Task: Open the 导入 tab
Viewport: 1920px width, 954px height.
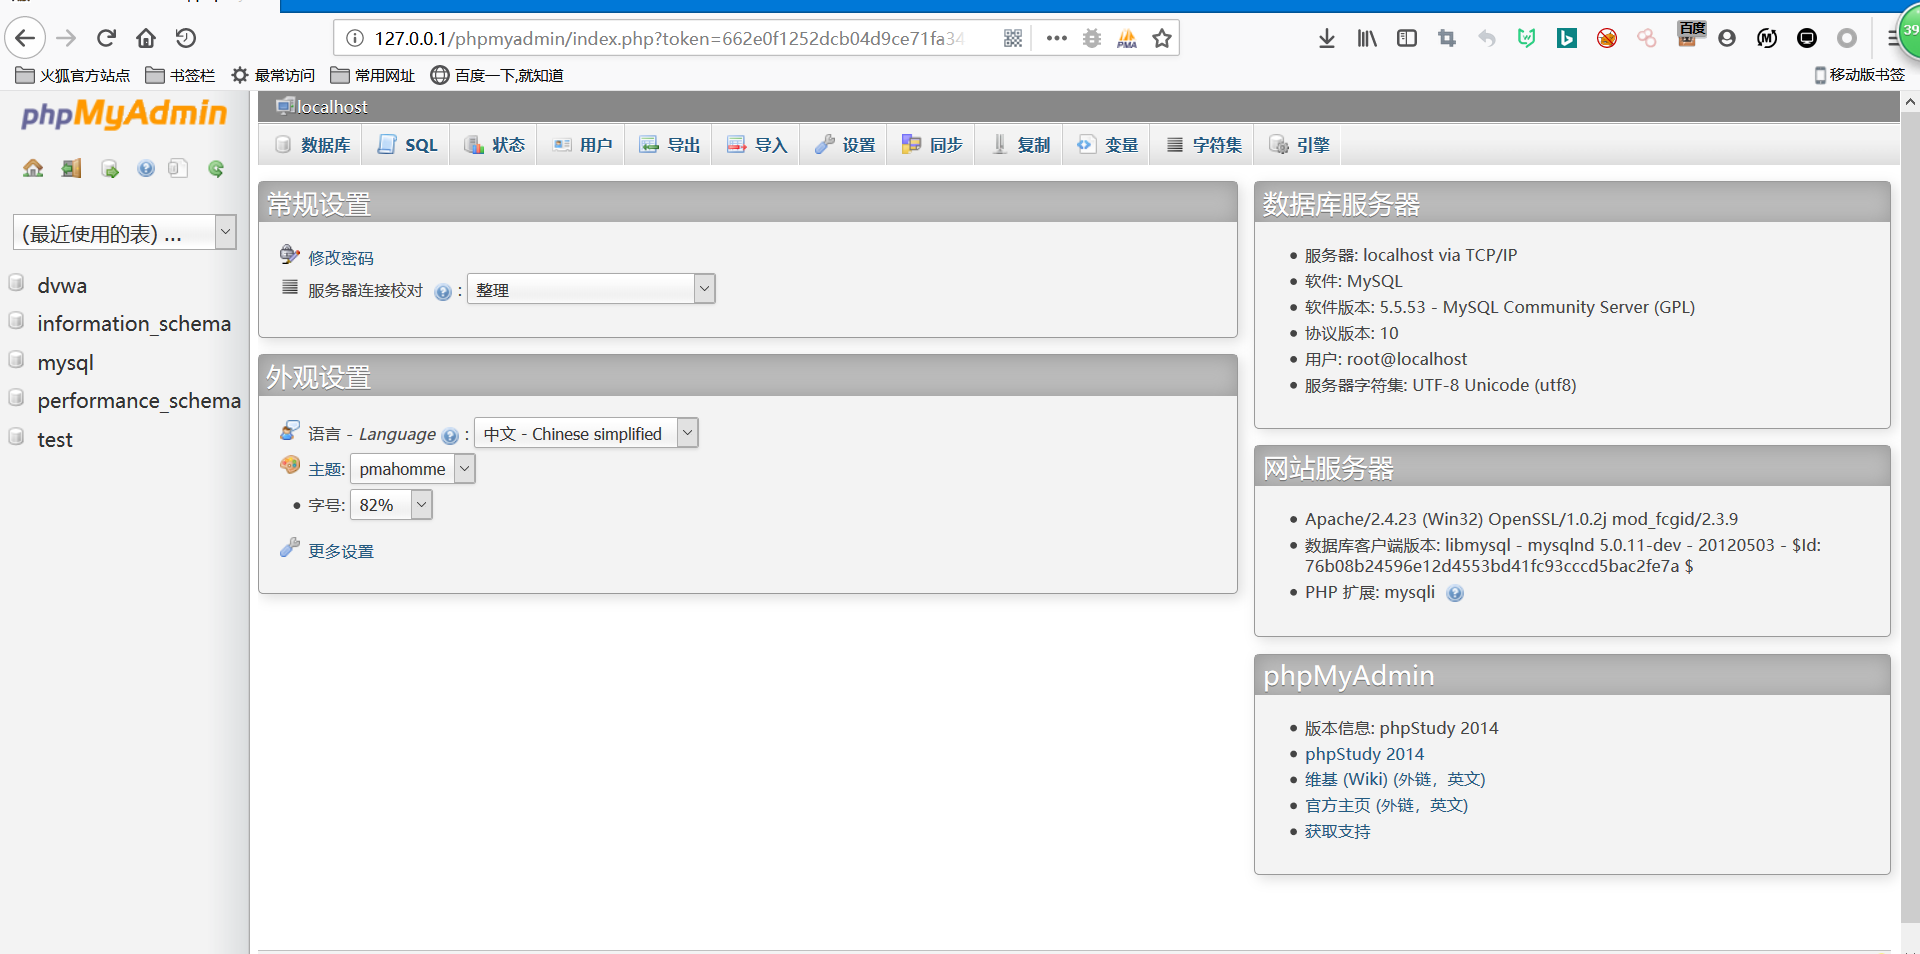Action: tap(757, 145)
